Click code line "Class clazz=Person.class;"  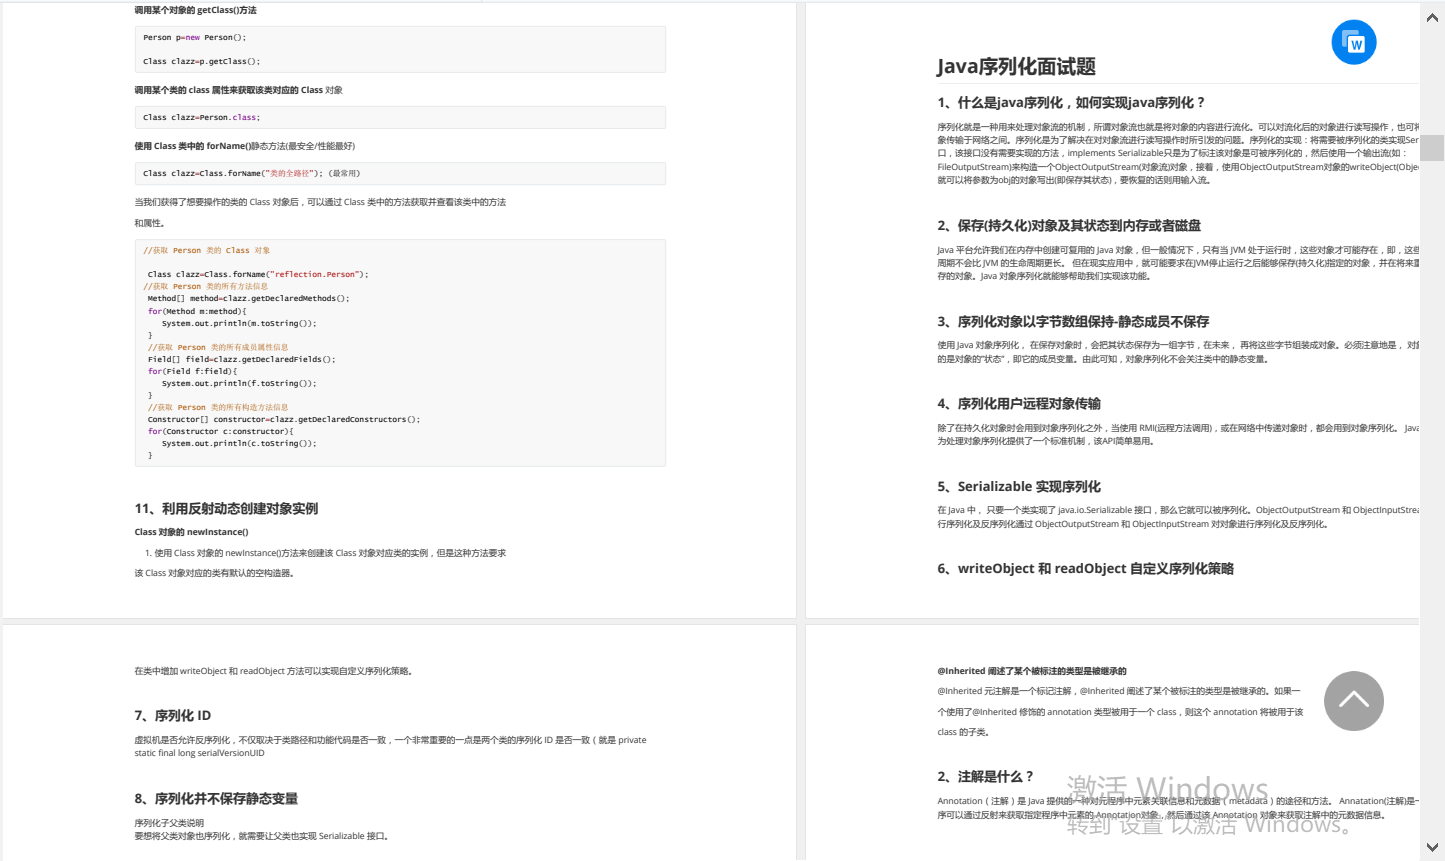click(201, 117)
